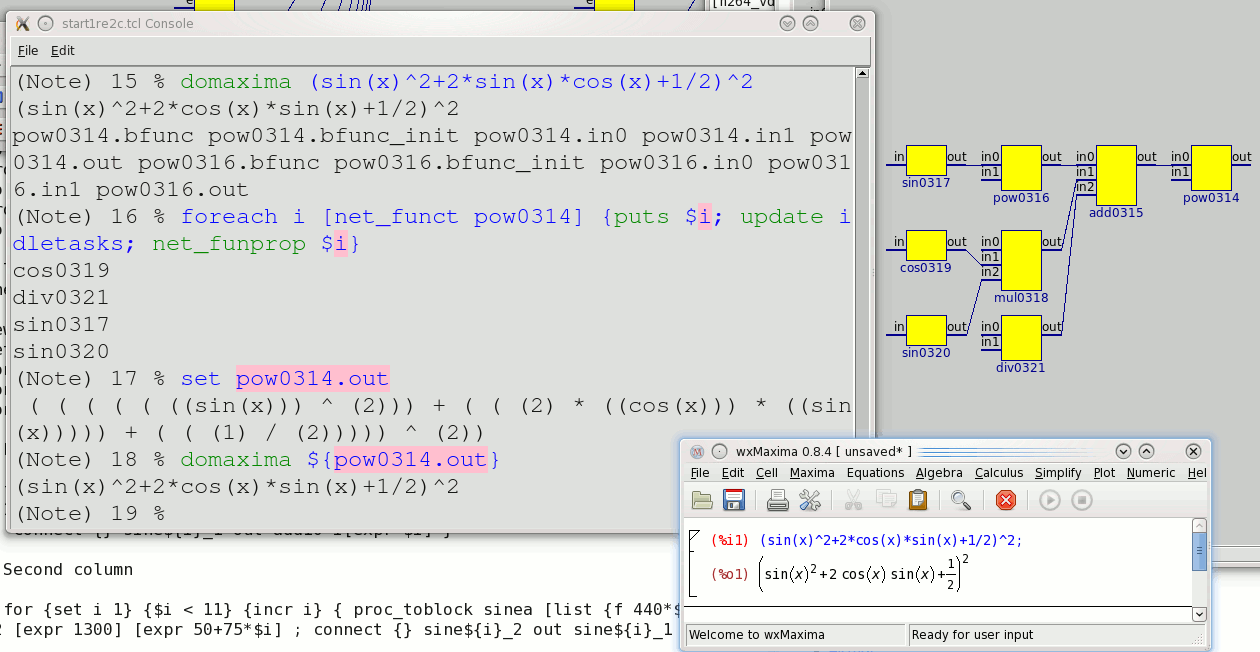Print the wxMaxima document
Screen dimensions: 1260x652
pyautogui.click(x=778, y=500)
